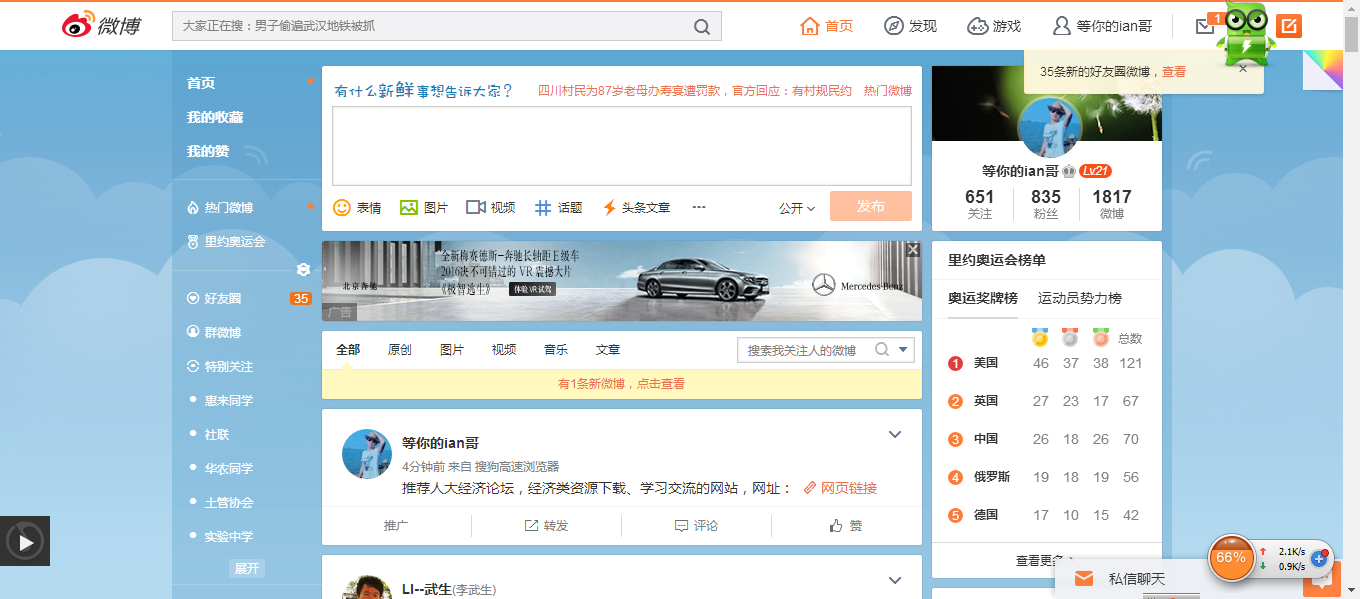Open sidebar group settings gear icon
Image resolution: width=1360 pixels, height=599 pixels.
click(x=303, y=270)
